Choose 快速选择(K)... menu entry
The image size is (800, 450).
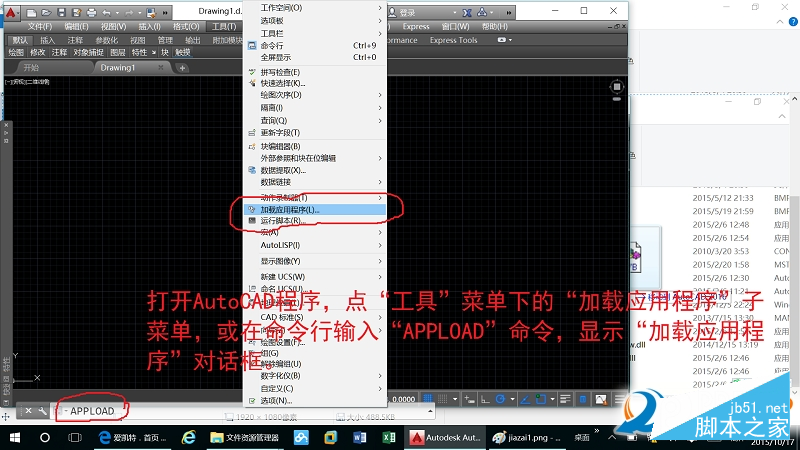pyautogui.click(x=315, y=83)
